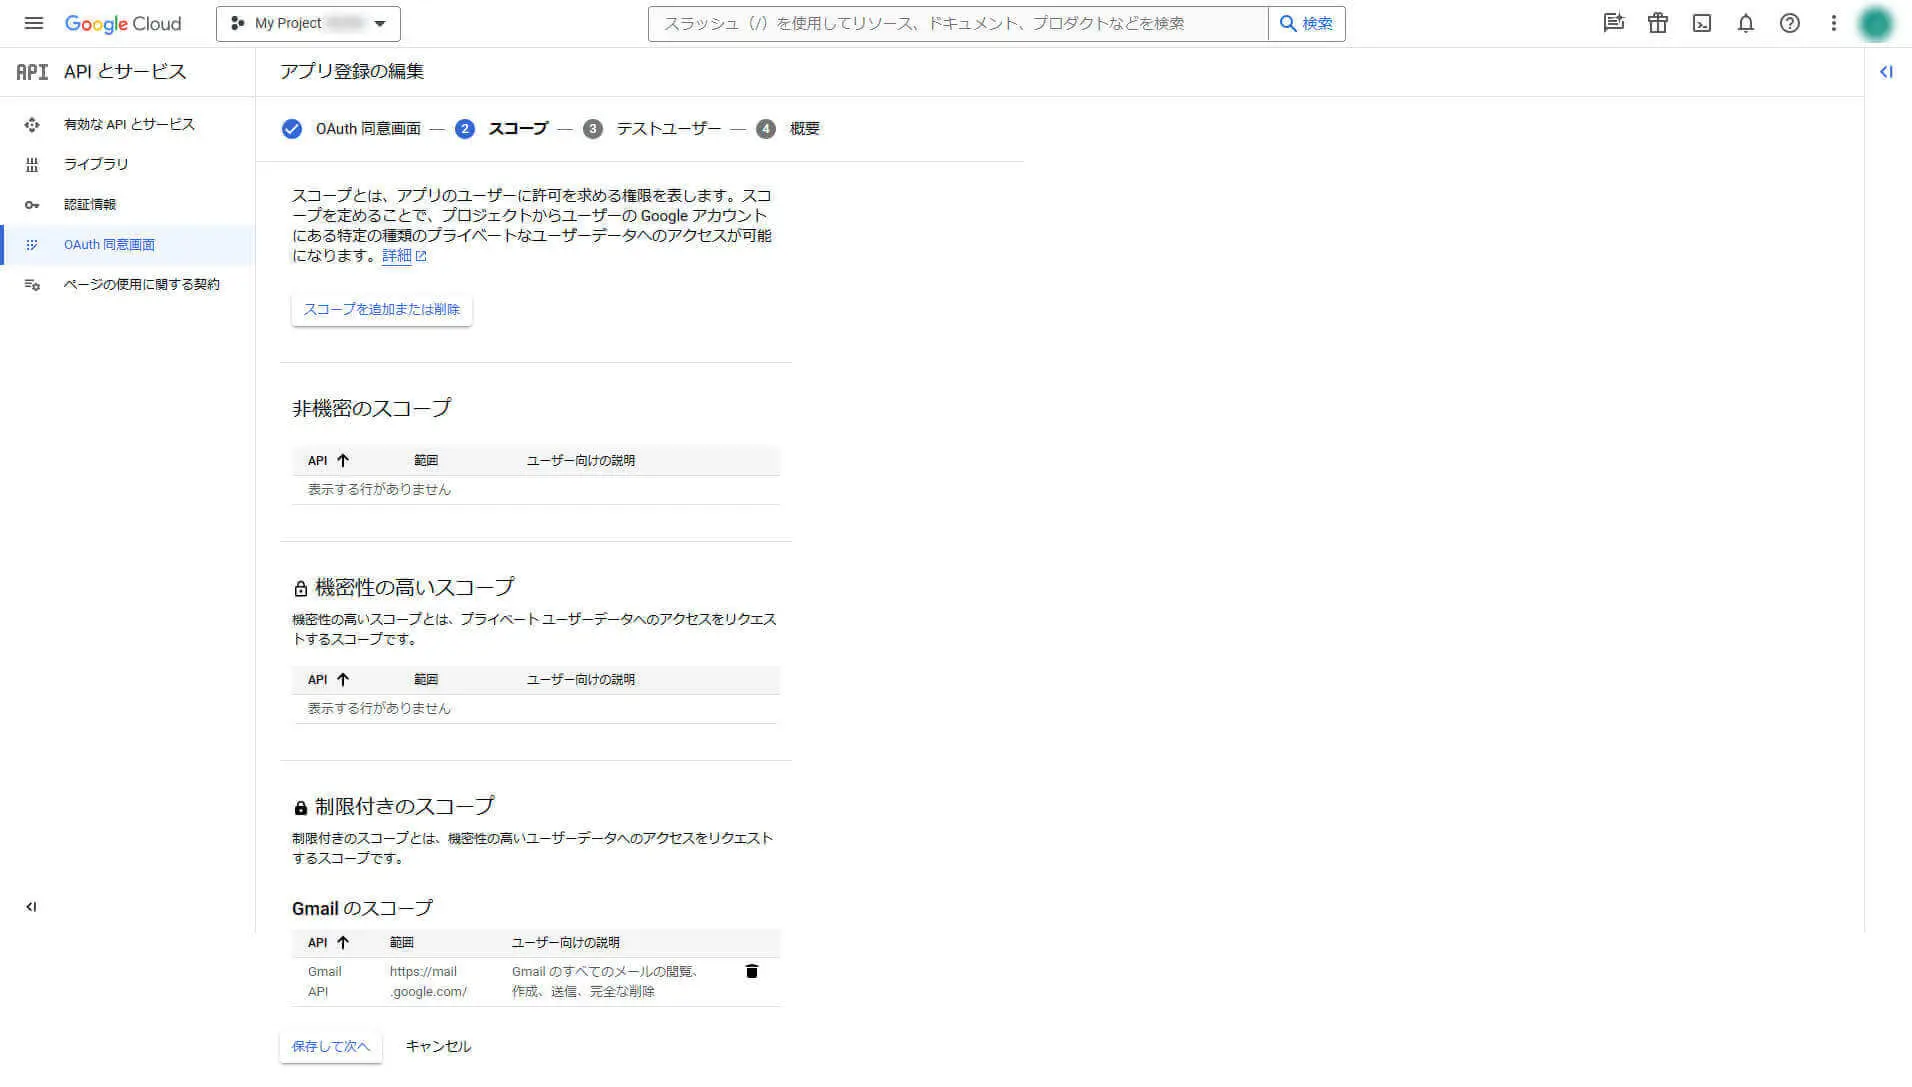1912x1087 pixels.
Task: Click the library grid sidebar icon
Action: [32, 164]
